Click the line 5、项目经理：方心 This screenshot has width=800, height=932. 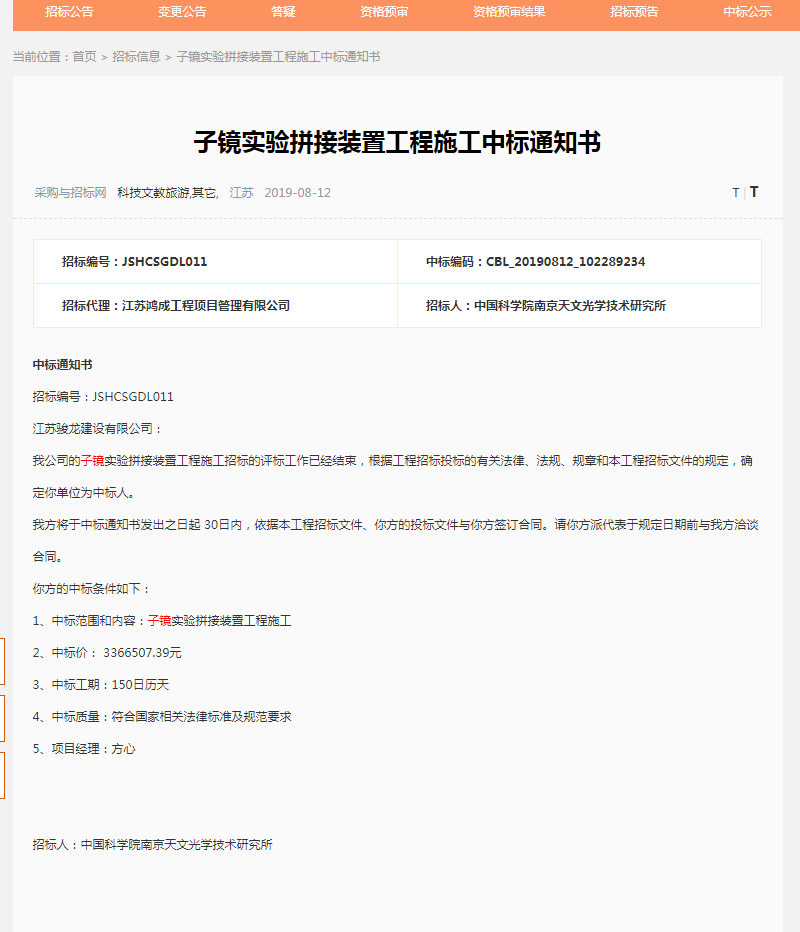84,749
